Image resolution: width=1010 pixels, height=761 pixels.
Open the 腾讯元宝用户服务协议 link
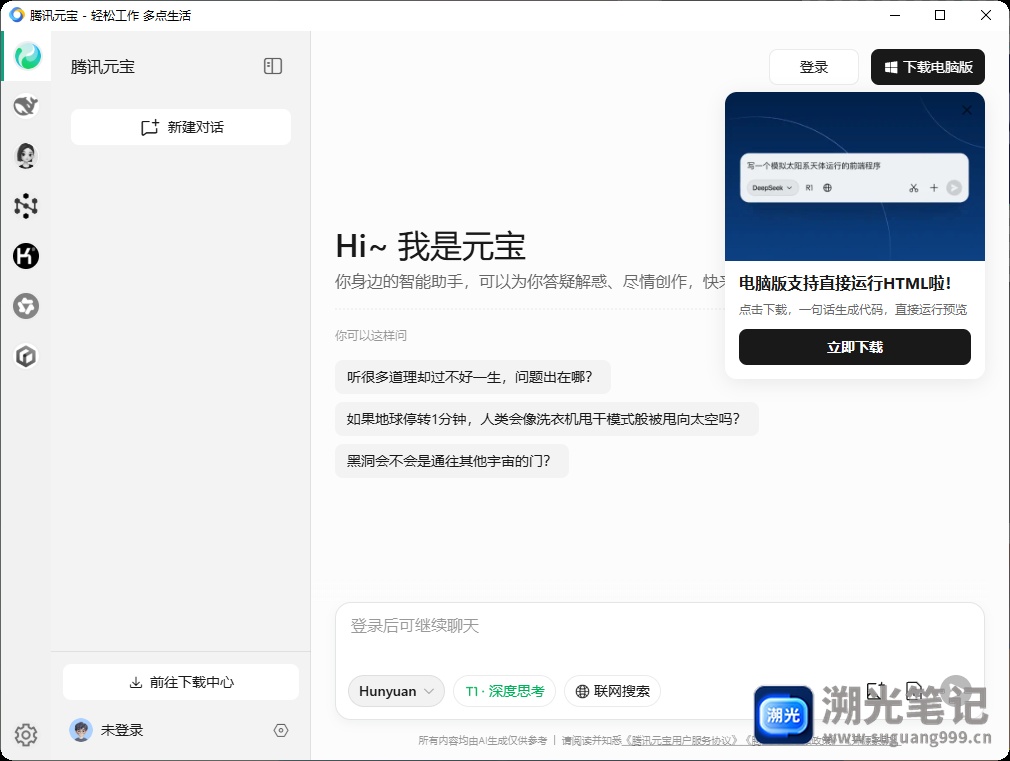(x=682, y=740)
